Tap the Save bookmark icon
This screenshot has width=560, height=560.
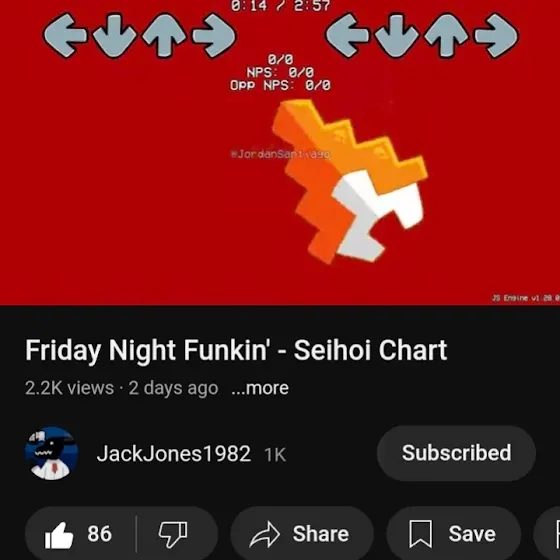(420, 534)
